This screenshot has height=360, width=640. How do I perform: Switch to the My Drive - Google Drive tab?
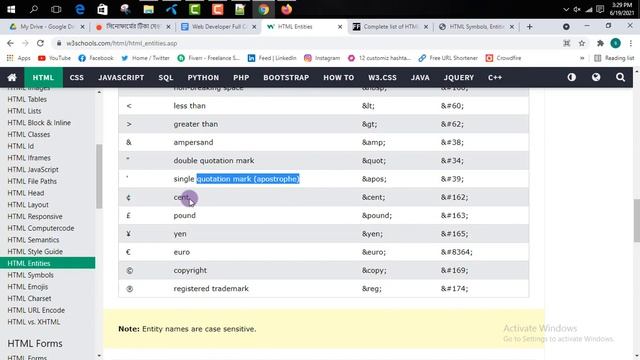click(x=47, y=27)
